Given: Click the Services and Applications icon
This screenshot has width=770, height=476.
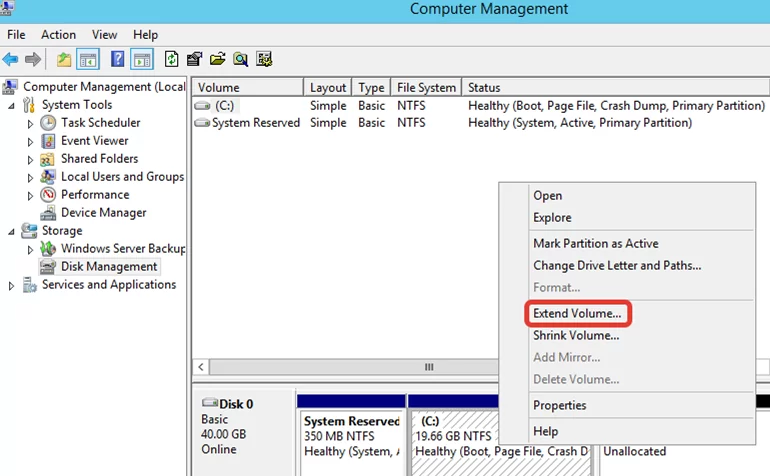Looking at the screenshot, I should (29, 285).
